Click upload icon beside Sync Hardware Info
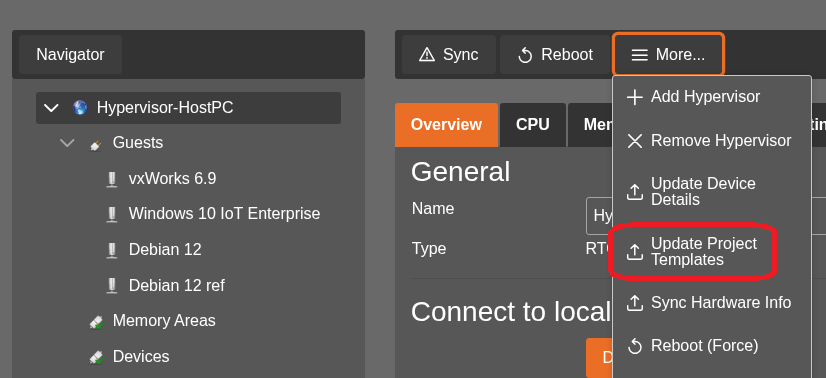The image size is (826, 378). pyautogui.click(x=635, y=303)
